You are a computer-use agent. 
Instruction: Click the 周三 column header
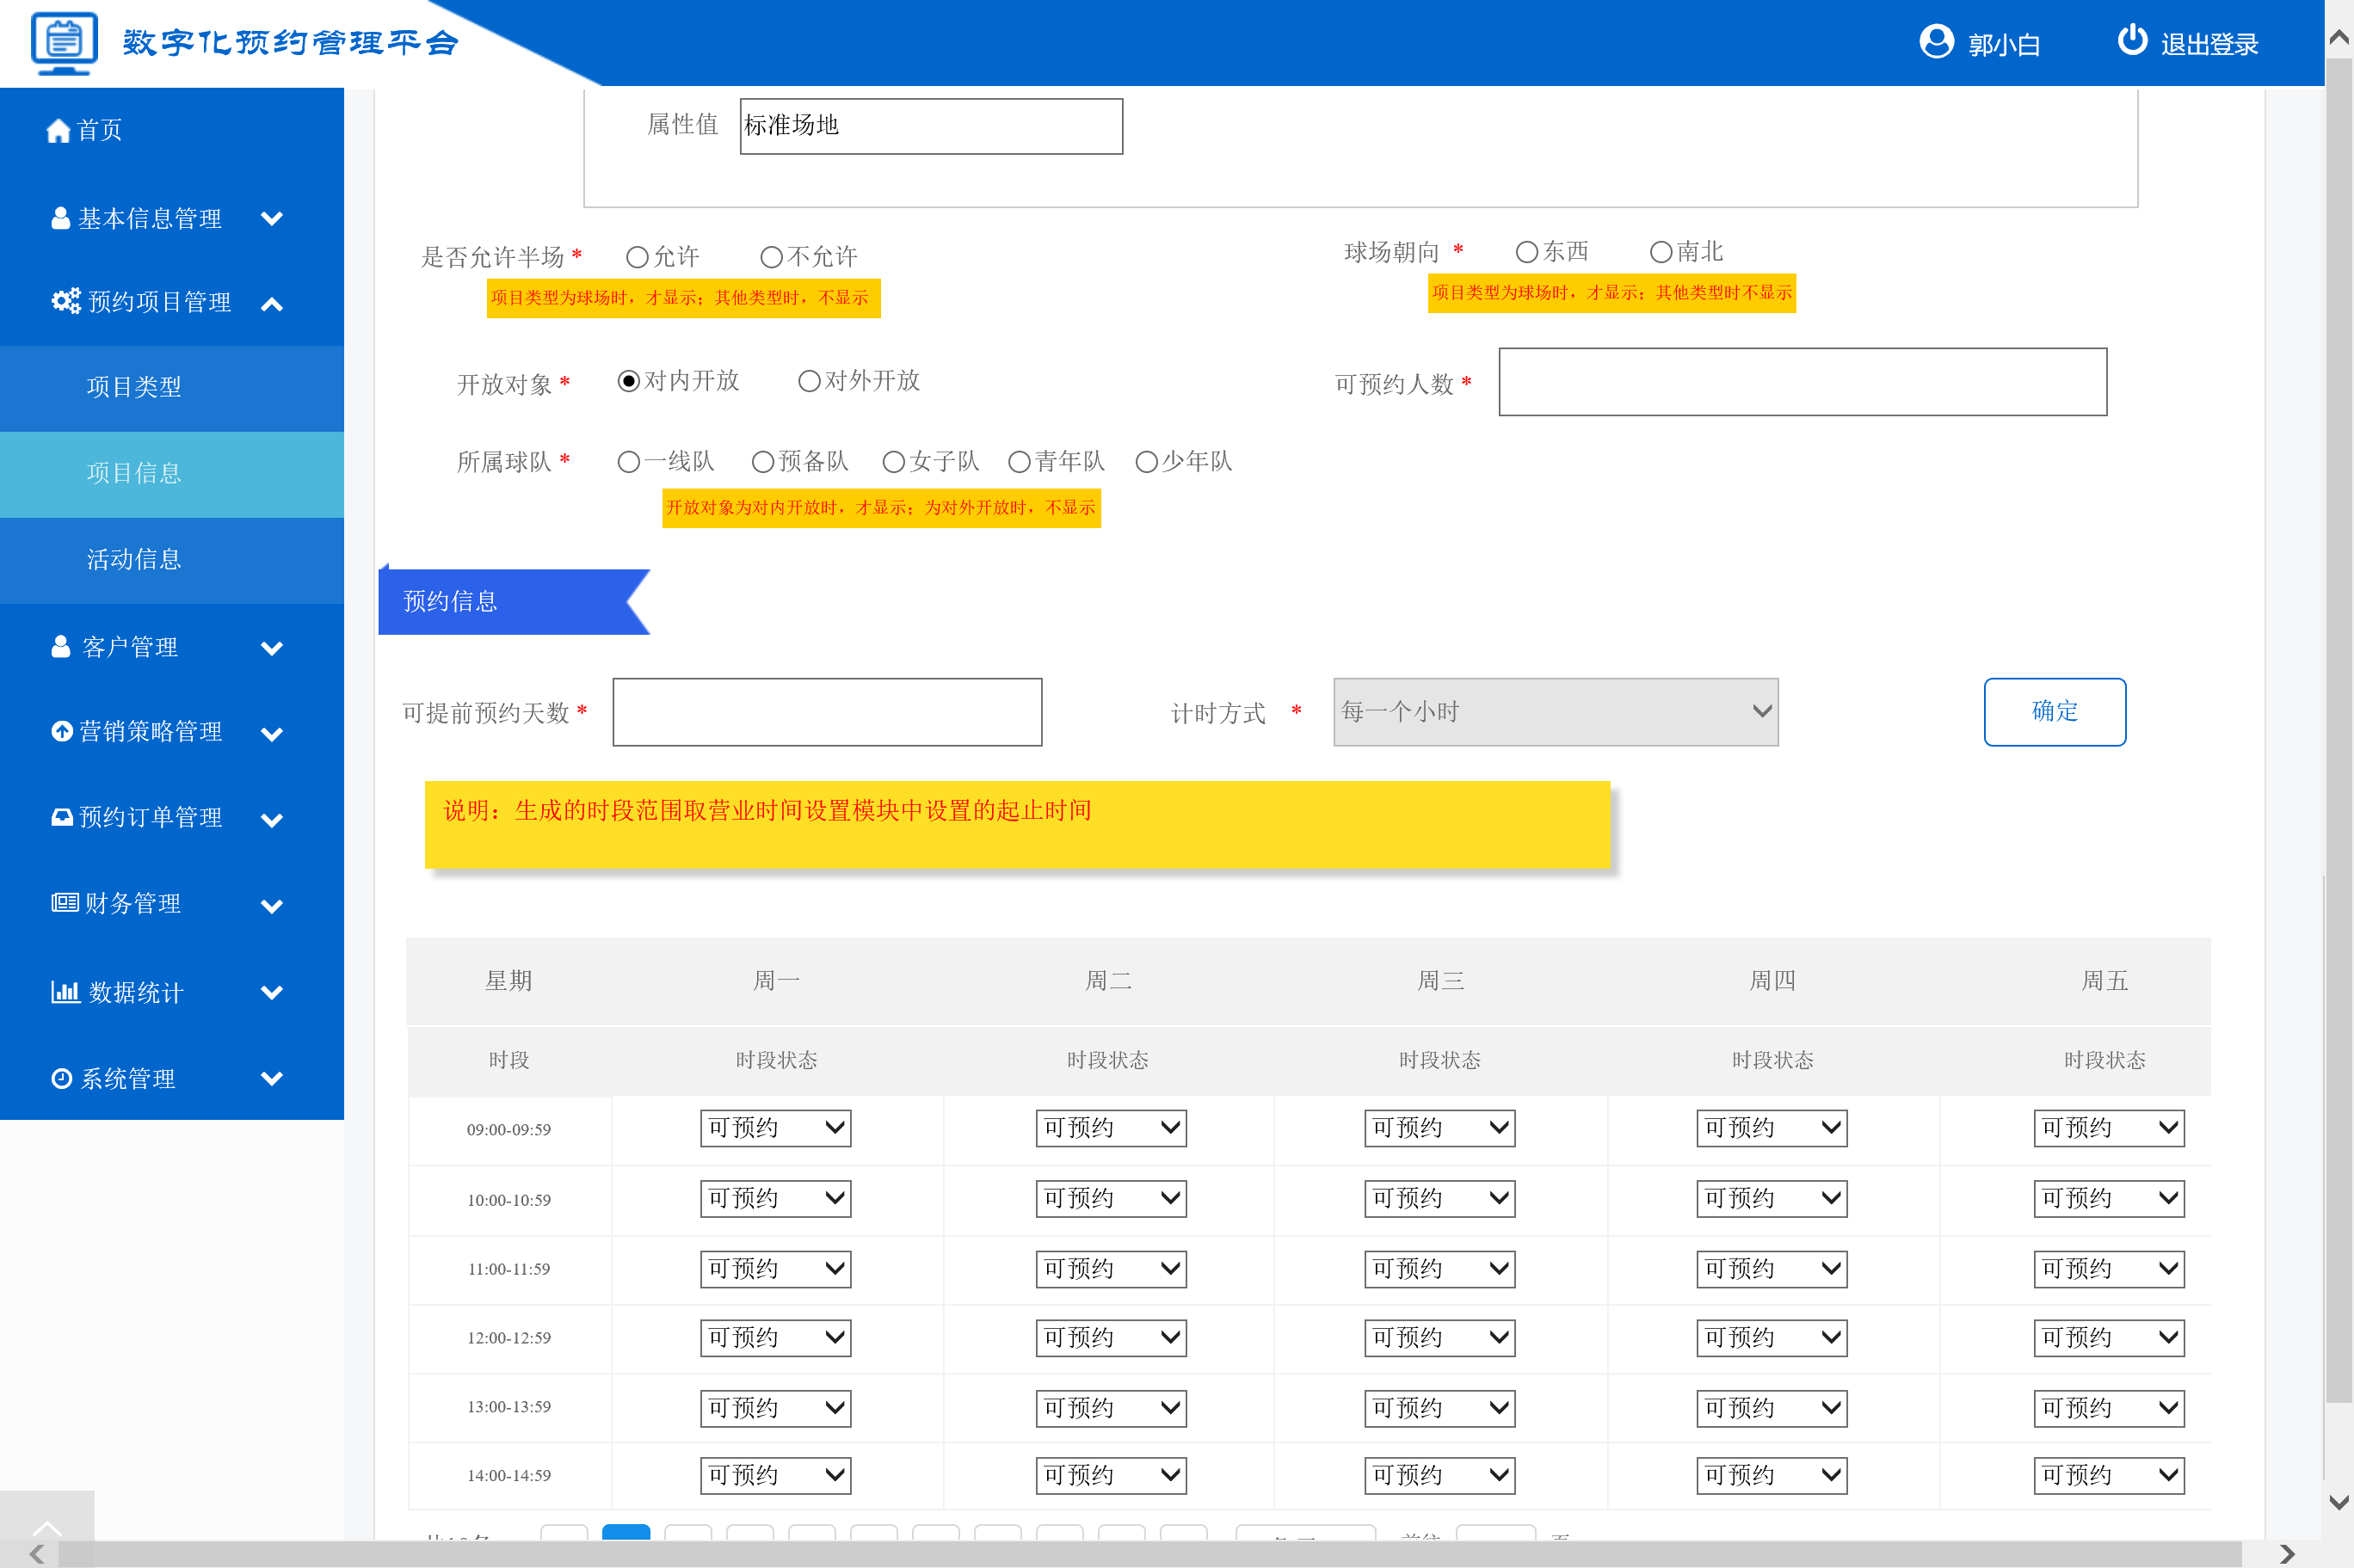click(1440, 981)
